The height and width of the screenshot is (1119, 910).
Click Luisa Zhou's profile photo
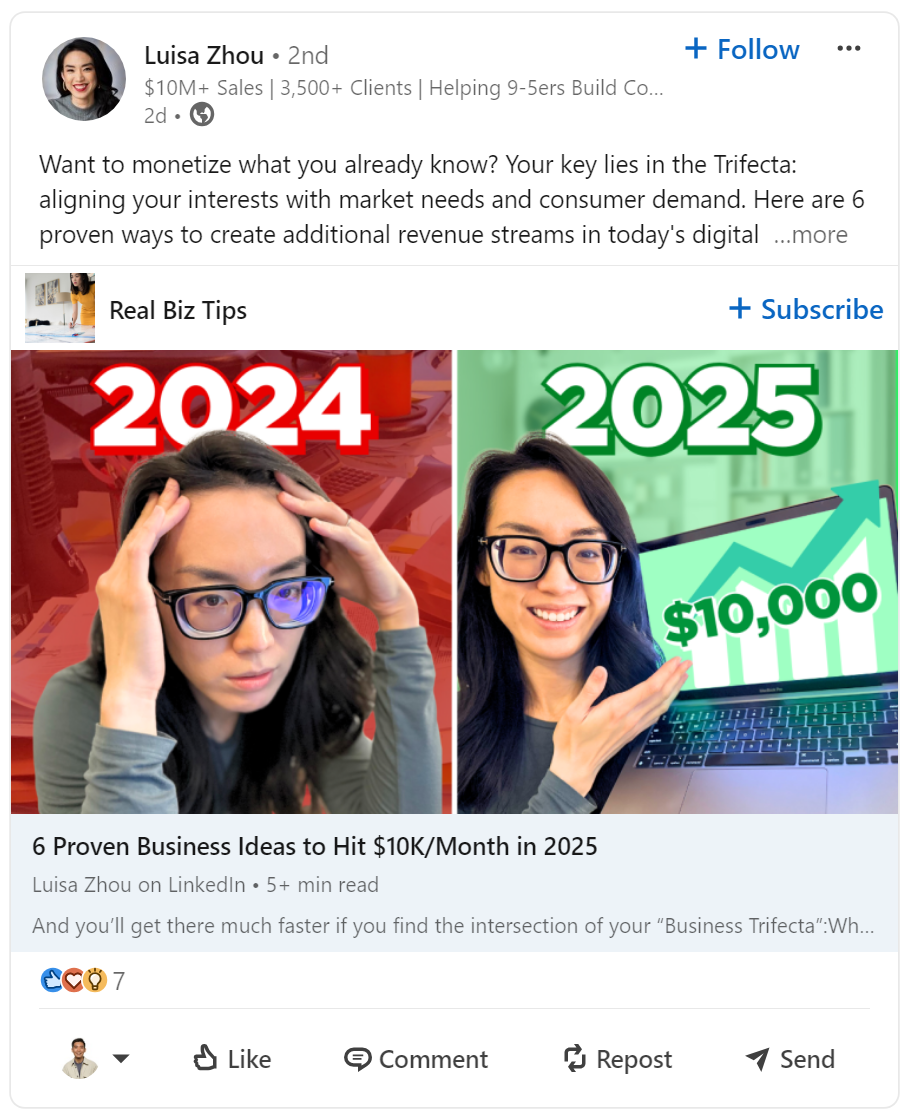pyautogui.click(x=84, y=79)
